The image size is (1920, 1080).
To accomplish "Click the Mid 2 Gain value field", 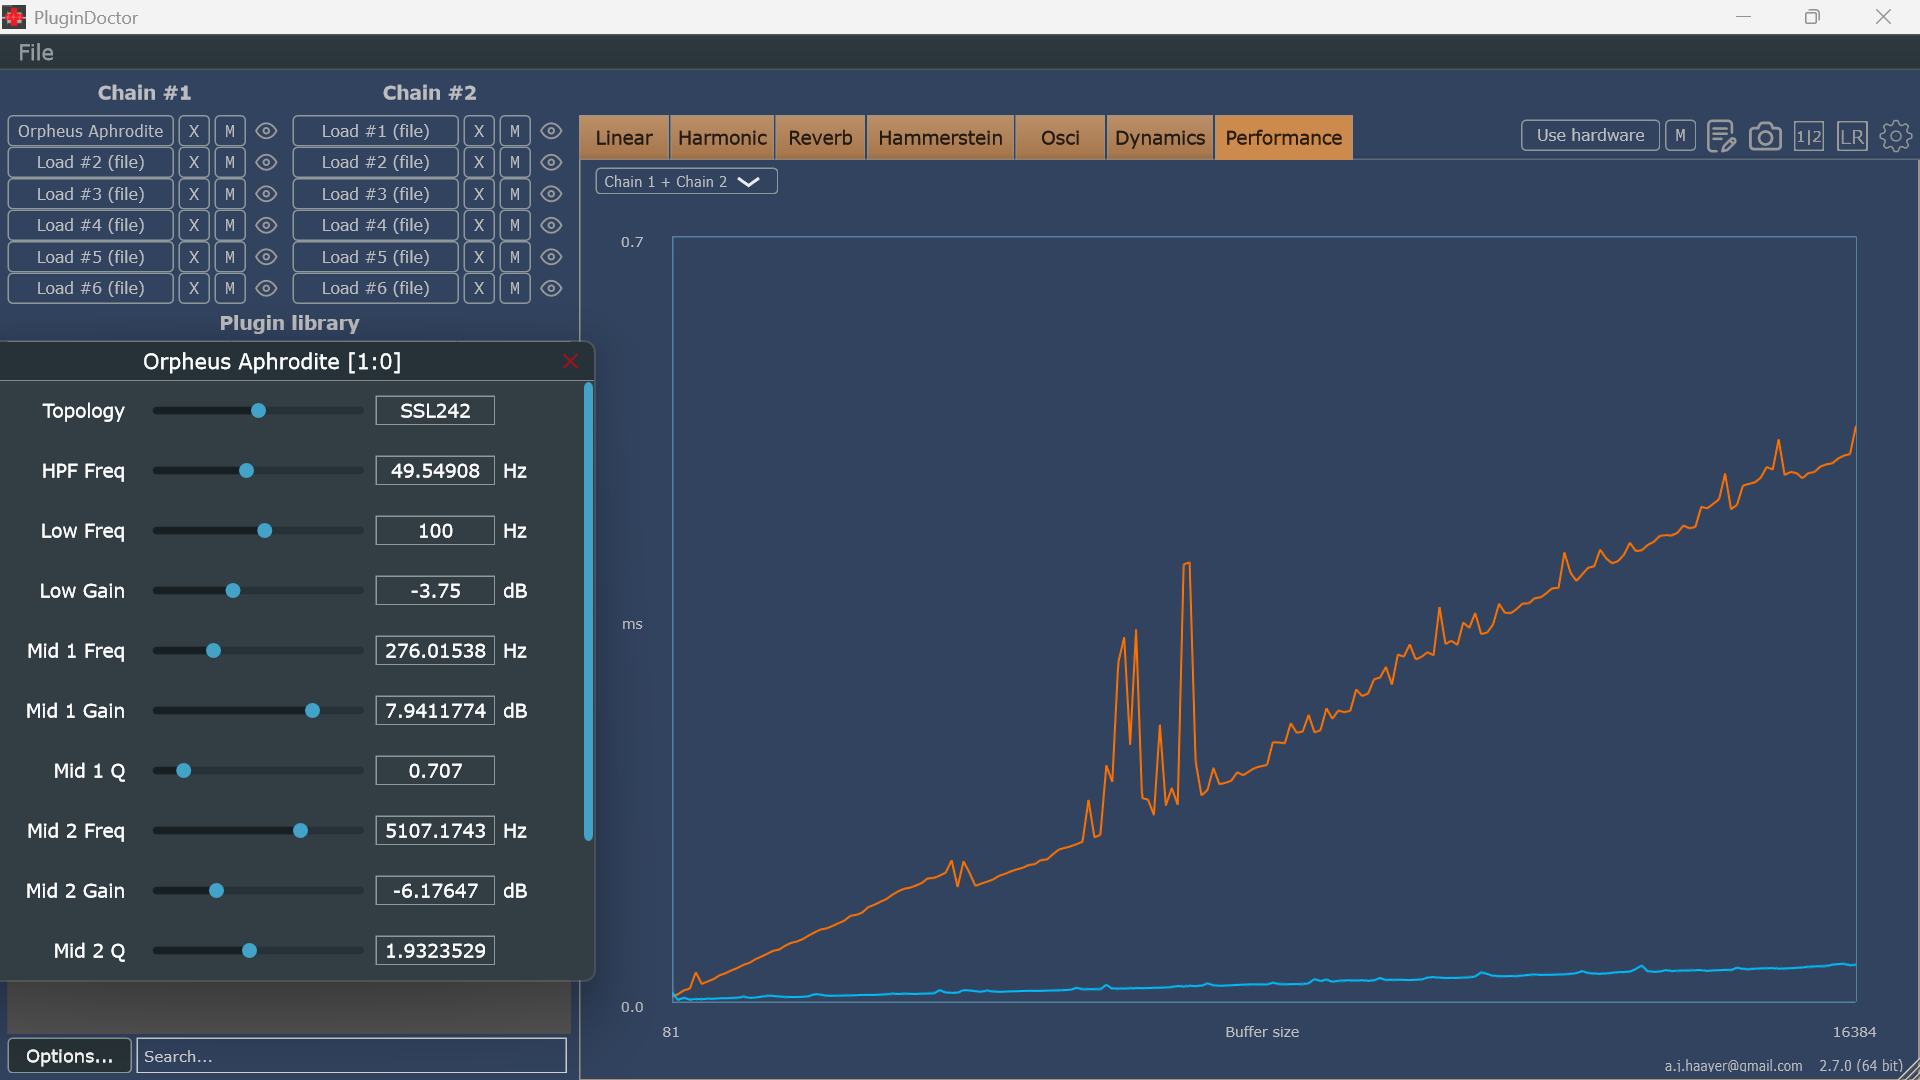I will pyautogui.click(x=435, y=891).
